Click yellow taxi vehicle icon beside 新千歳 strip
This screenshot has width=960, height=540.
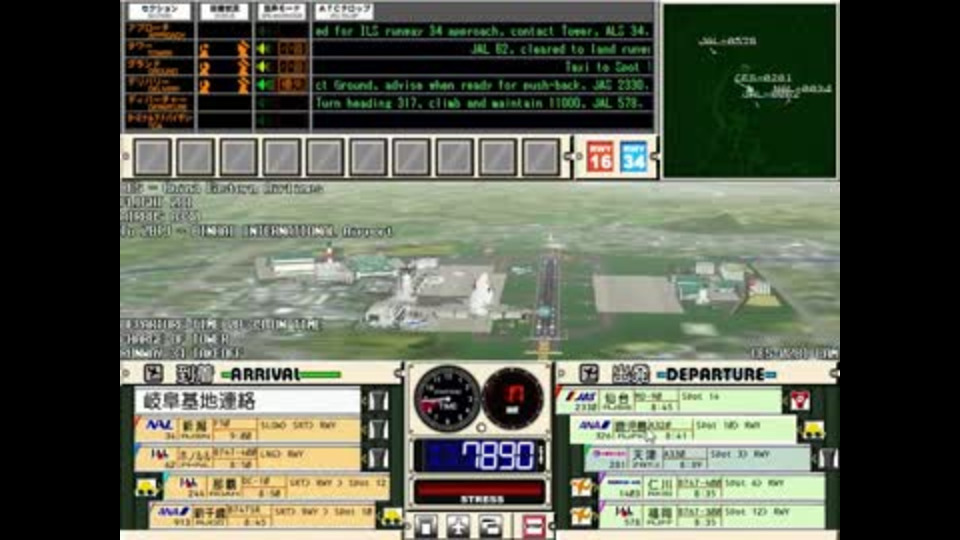point(391,516)
